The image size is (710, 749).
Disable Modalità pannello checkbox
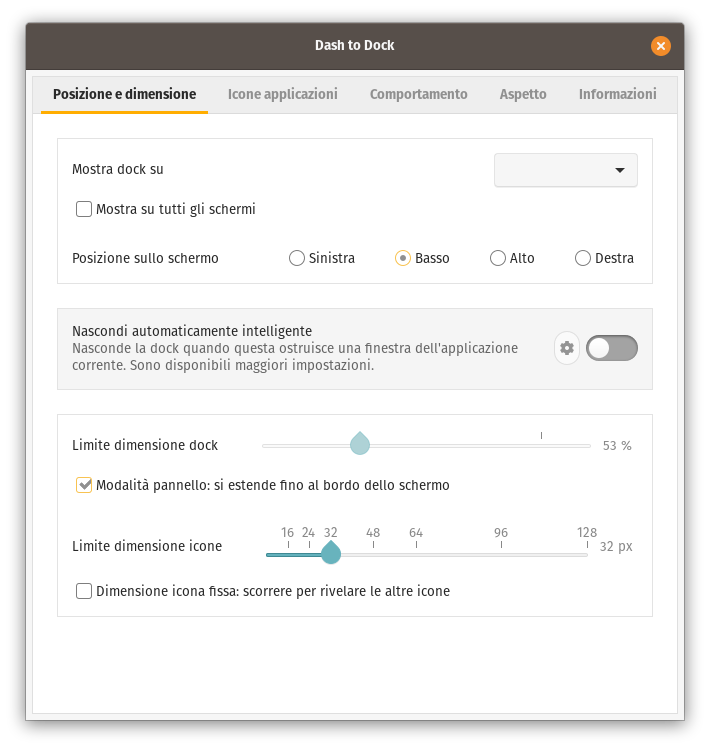85,486
